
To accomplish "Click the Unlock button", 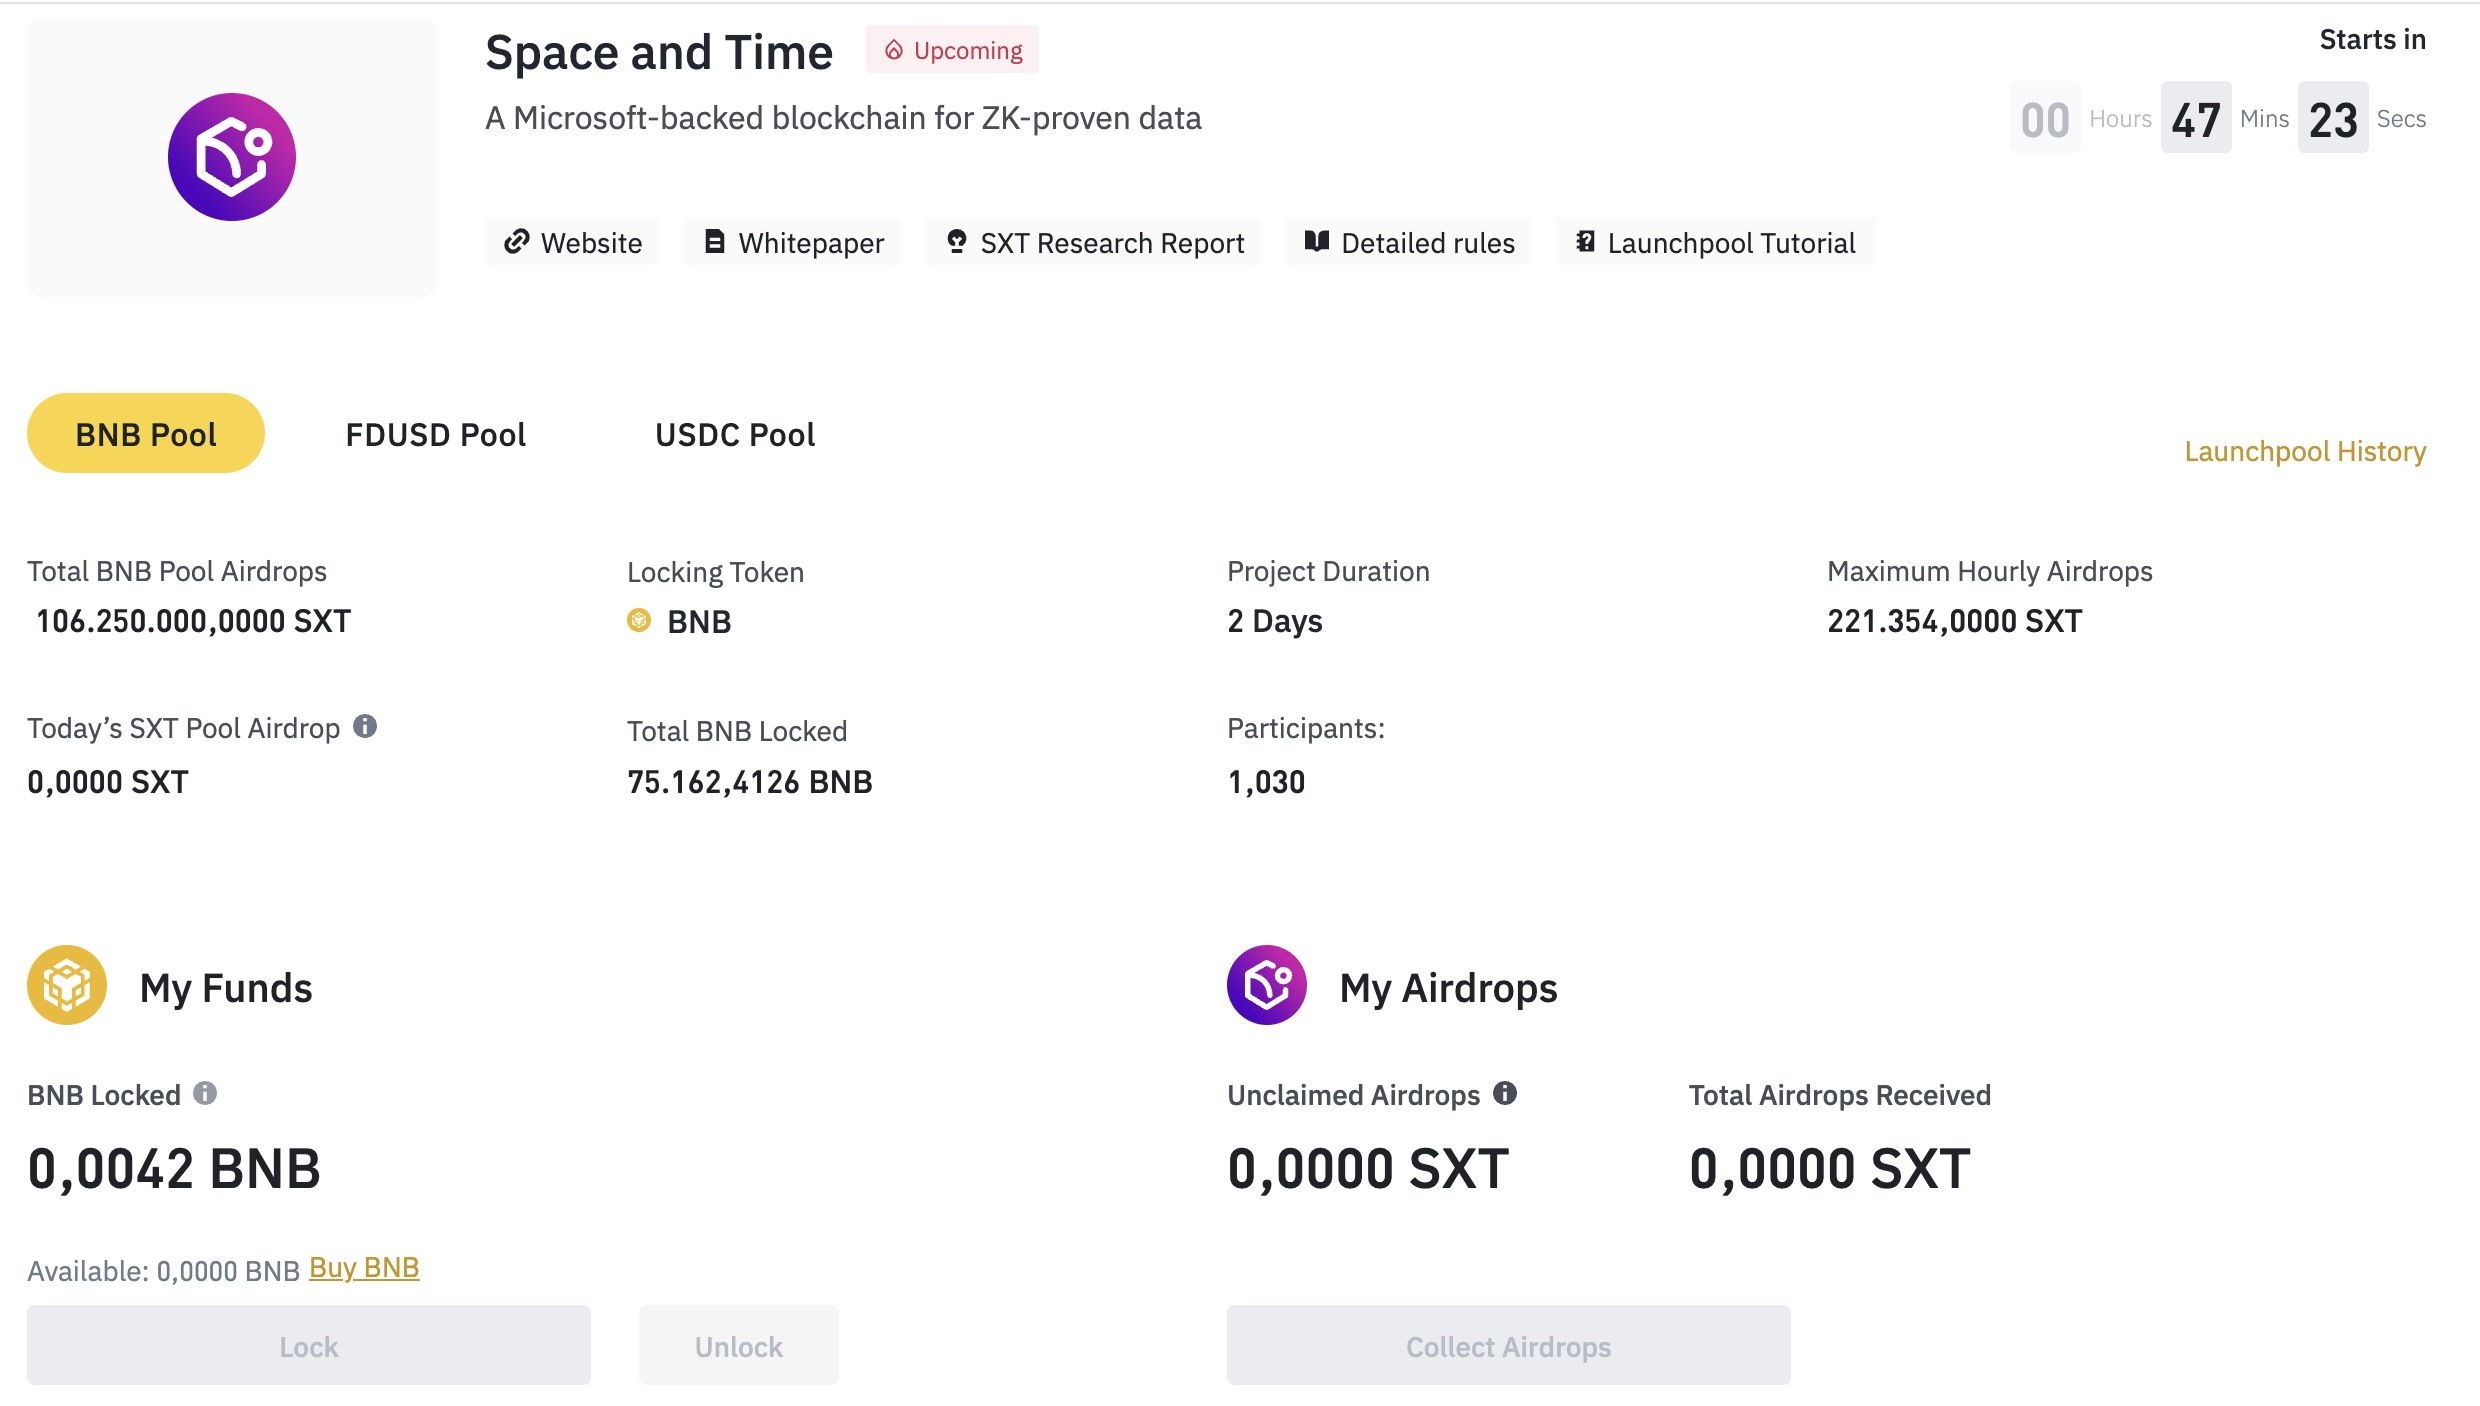I will 739,1346.
